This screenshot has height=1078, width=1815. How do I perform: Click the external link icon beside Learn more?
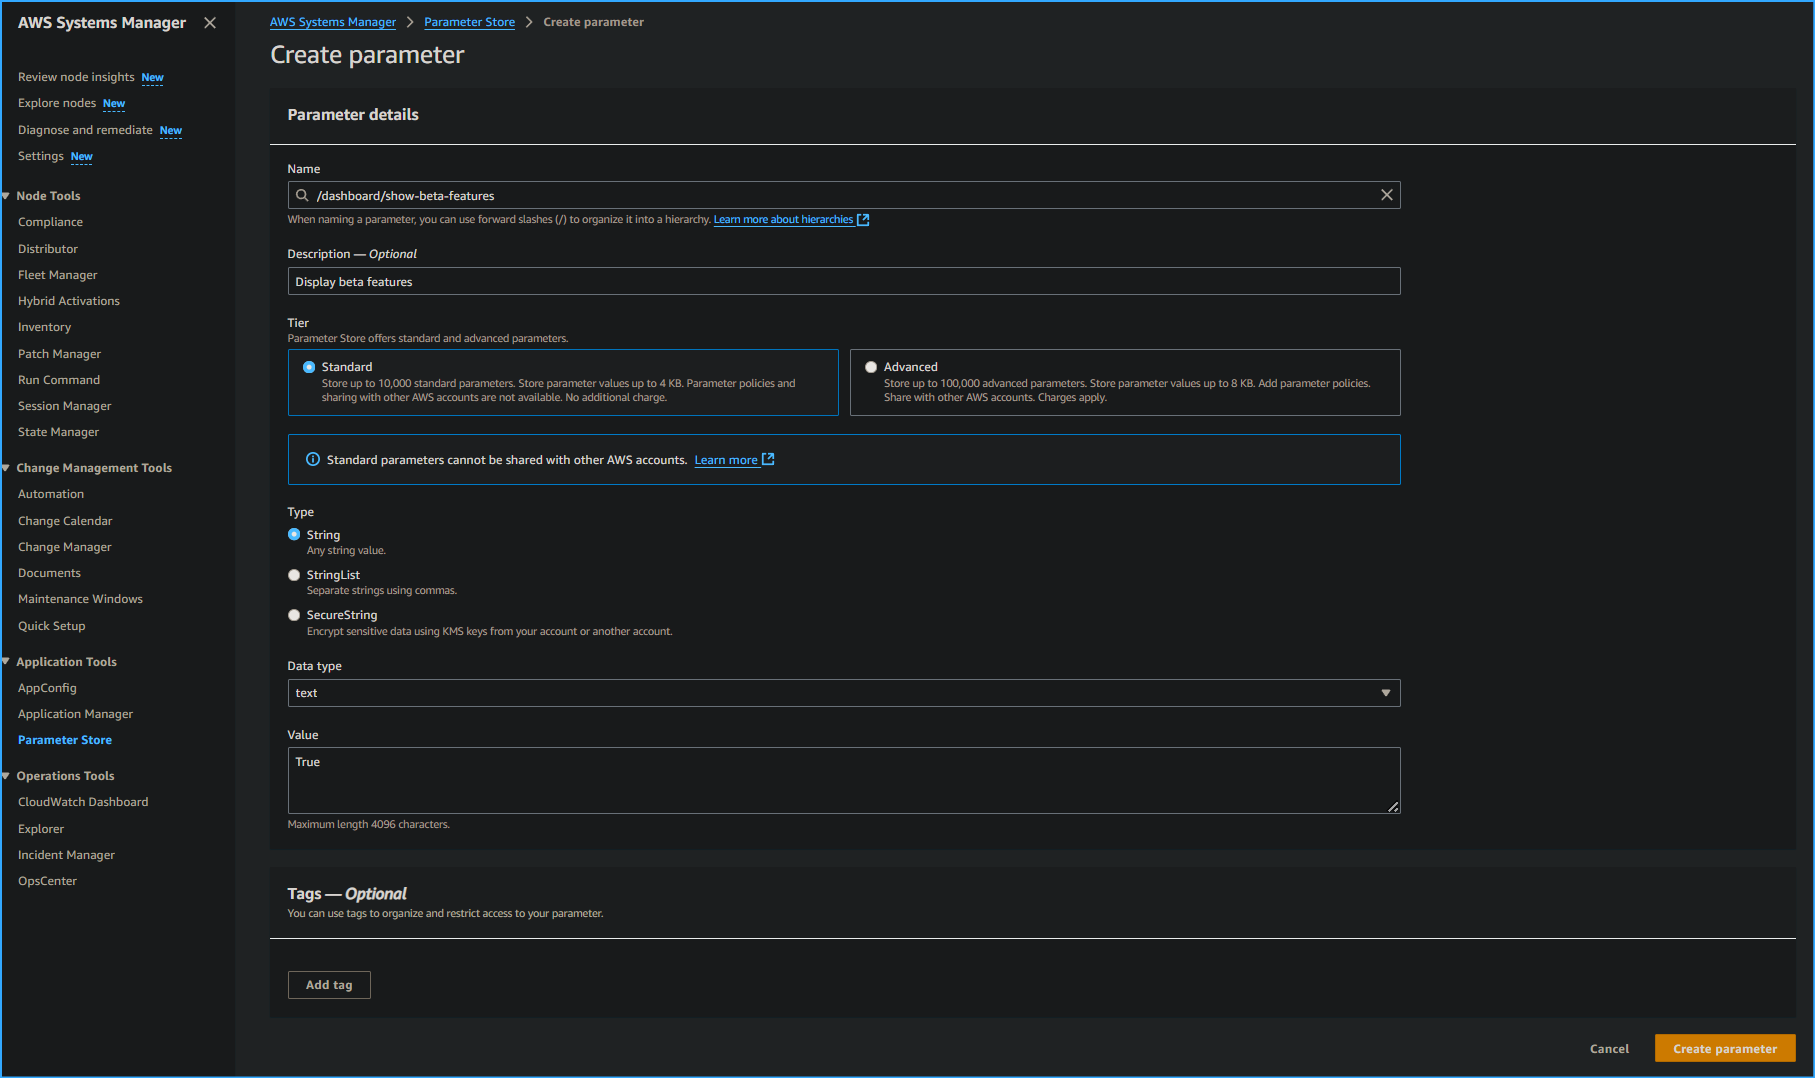(766, 459)
